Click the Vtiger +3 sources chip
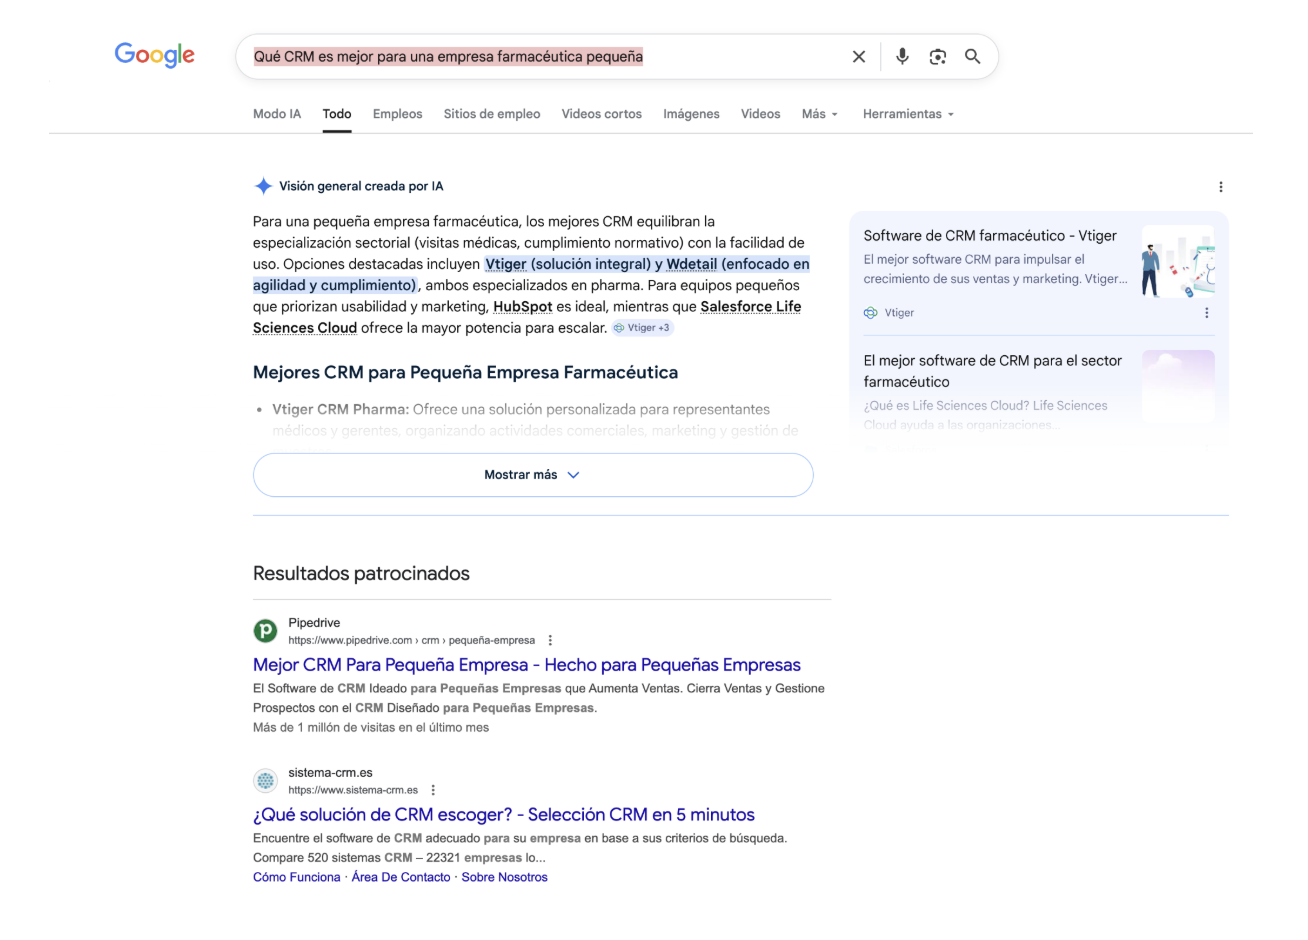Viewport: 1308px width, 940px height. [x=643, y=328]
